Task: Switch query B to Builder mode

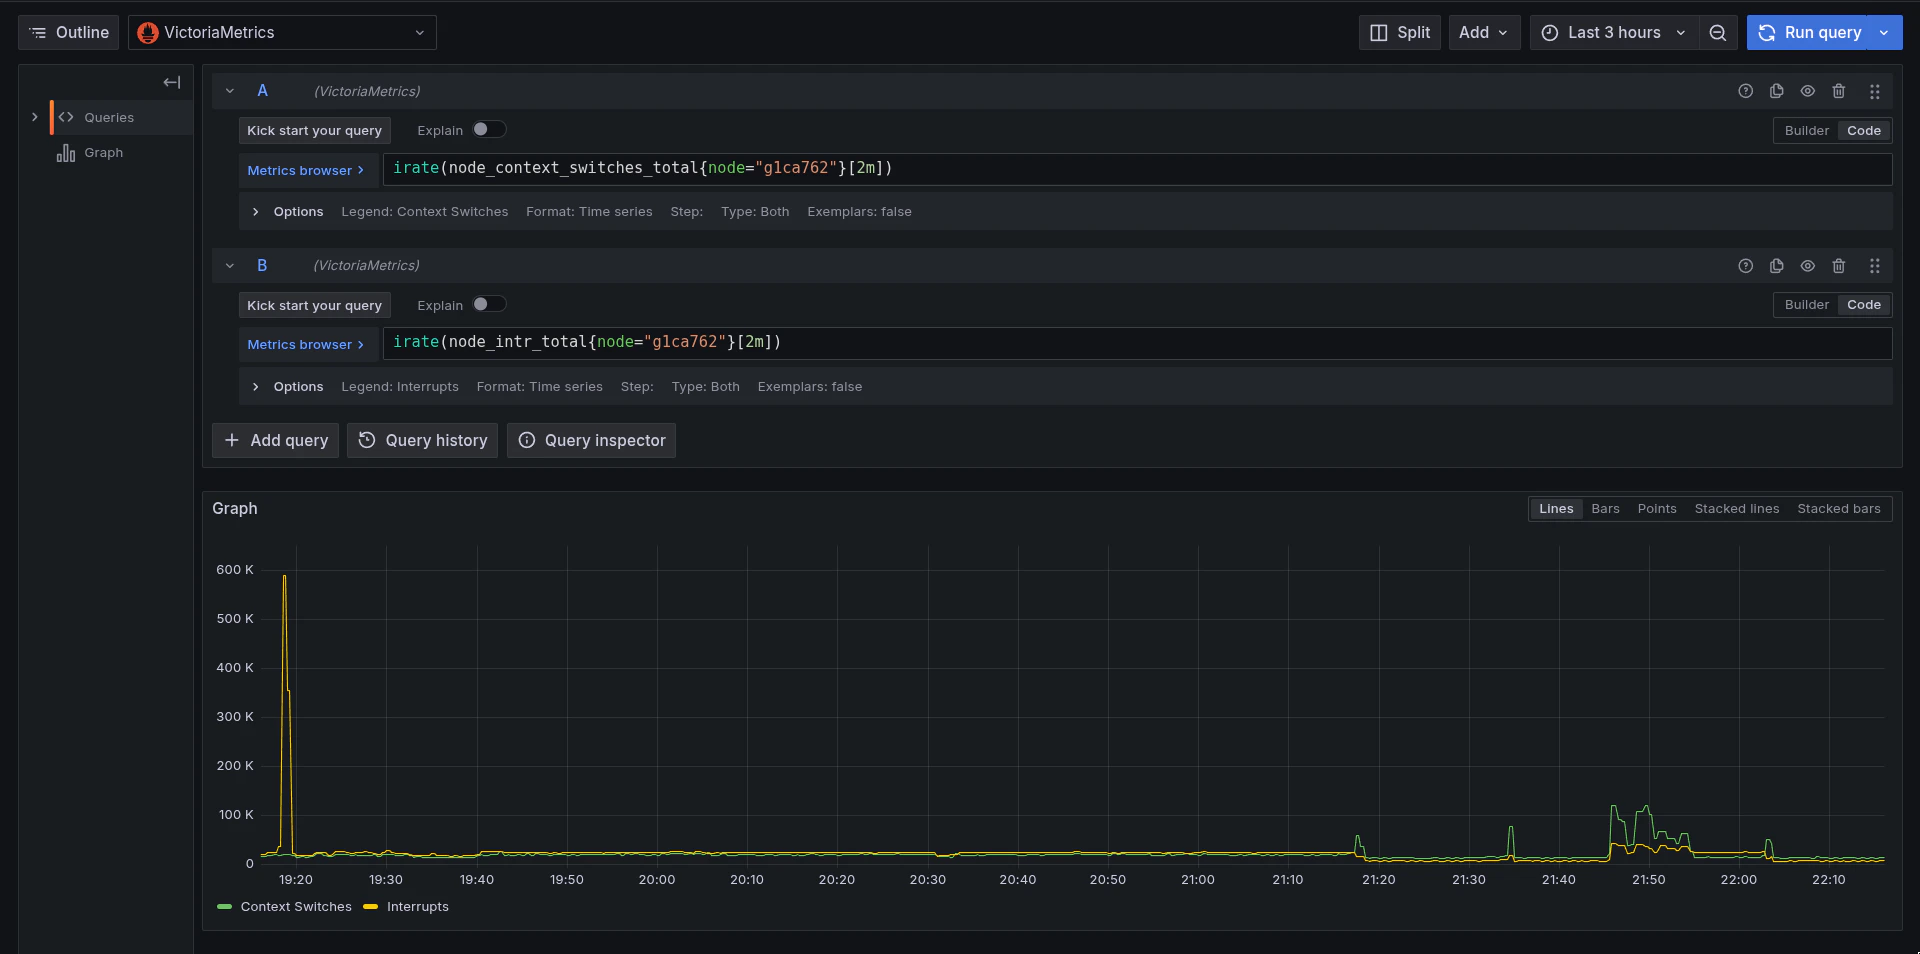Action: [1806, 304]
